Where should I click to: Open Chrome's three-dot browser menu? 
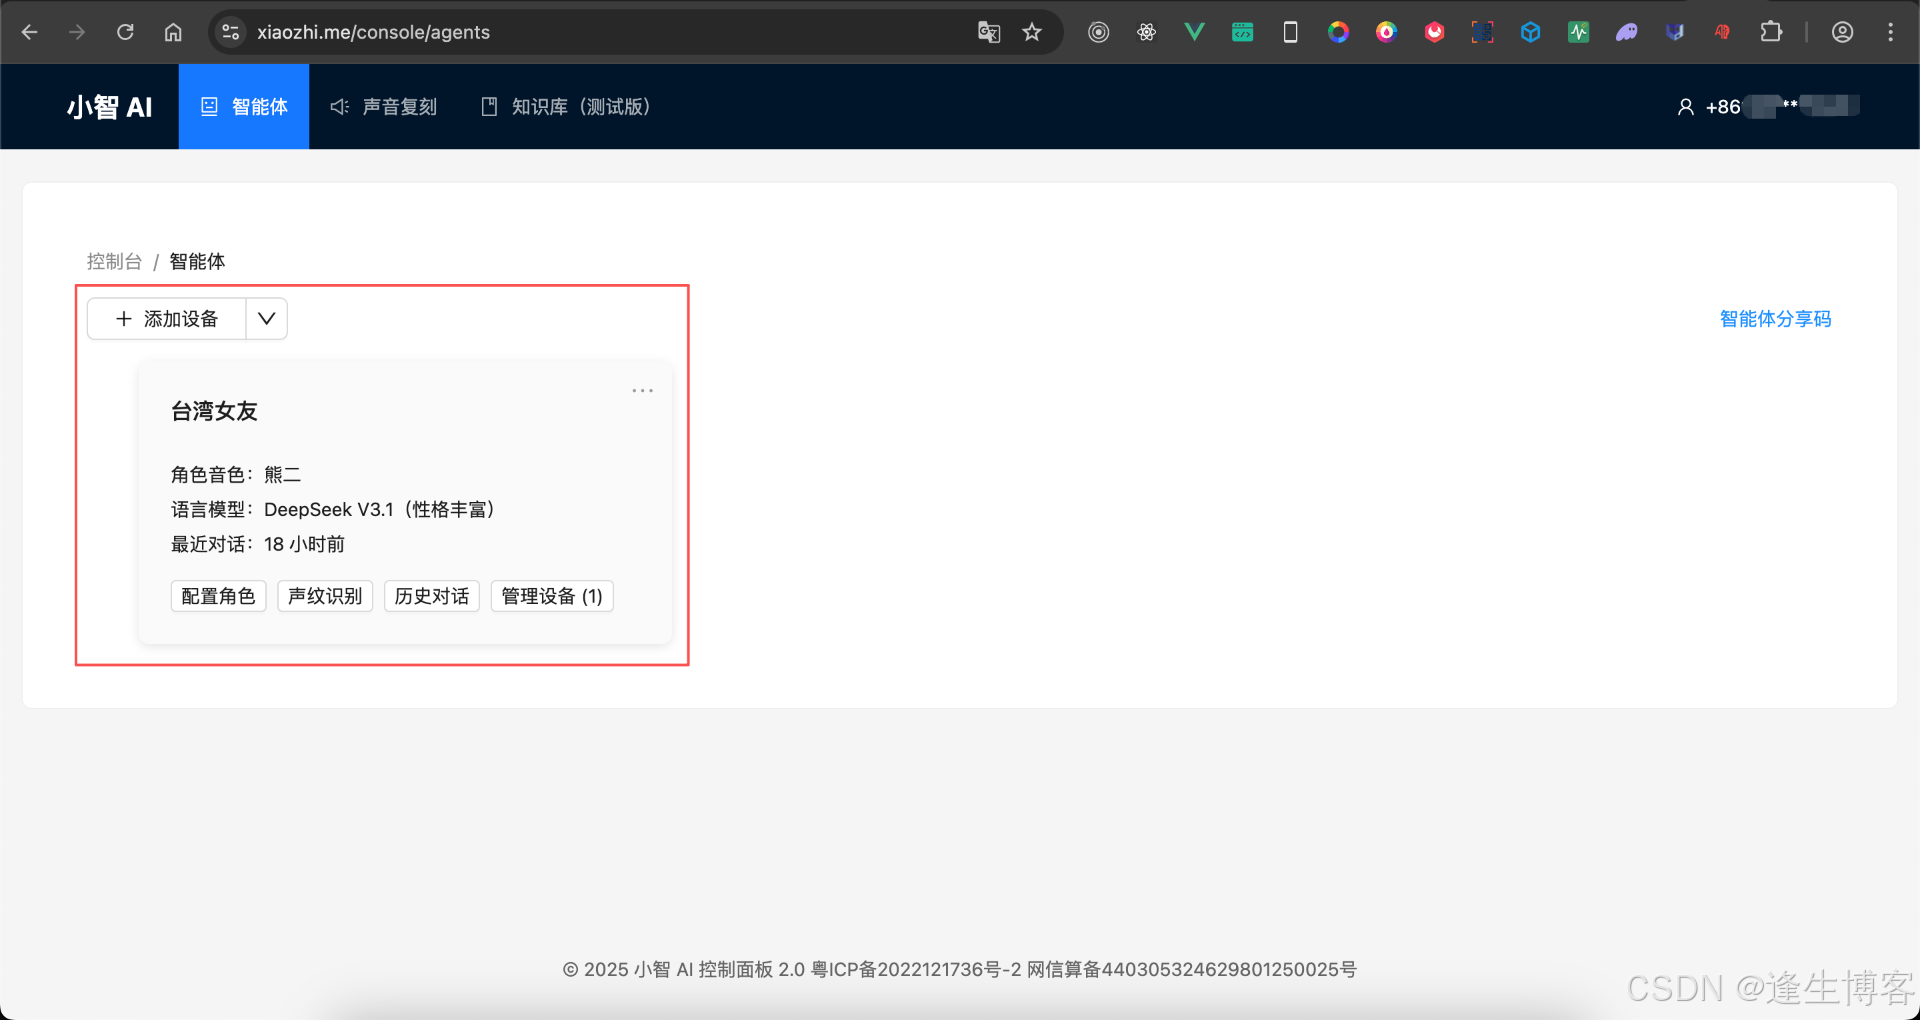(x=1891, y=31)
